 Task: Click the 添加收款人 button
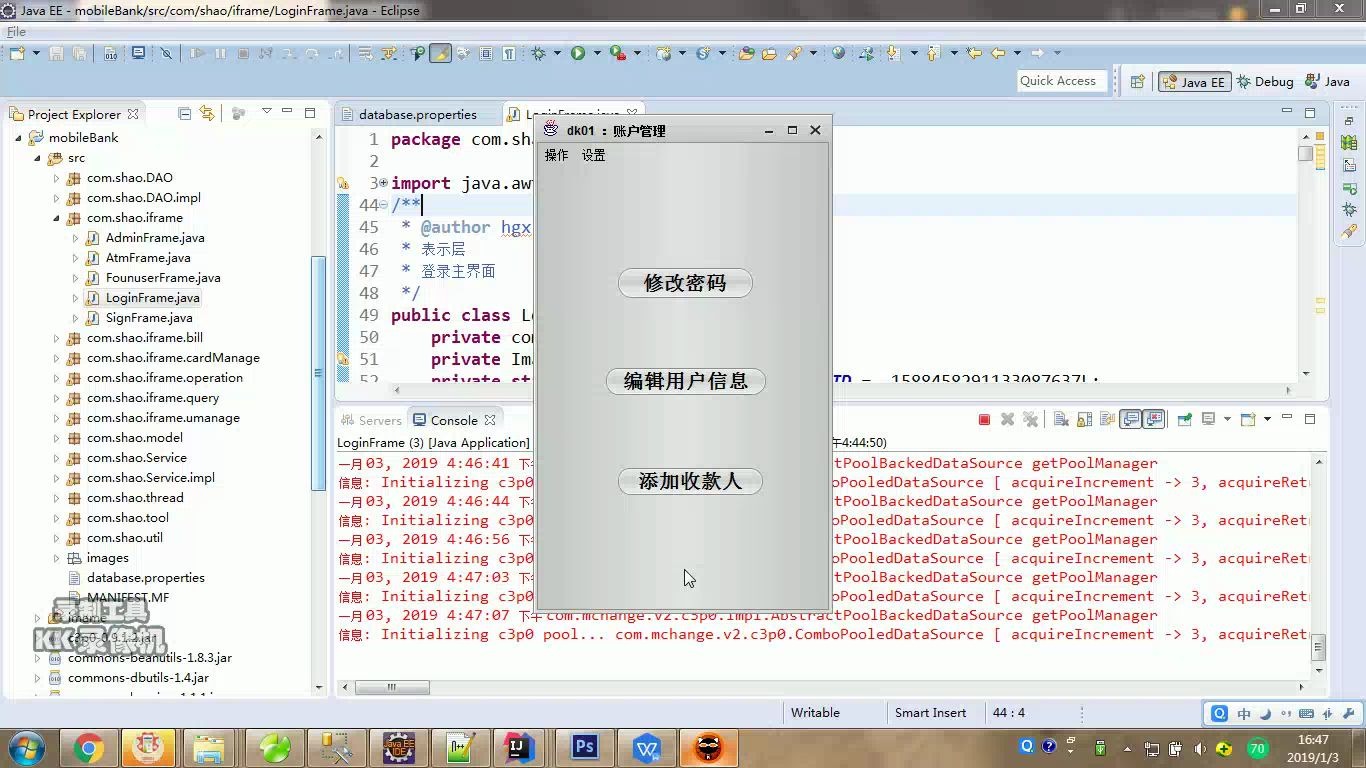click(690, 481)
